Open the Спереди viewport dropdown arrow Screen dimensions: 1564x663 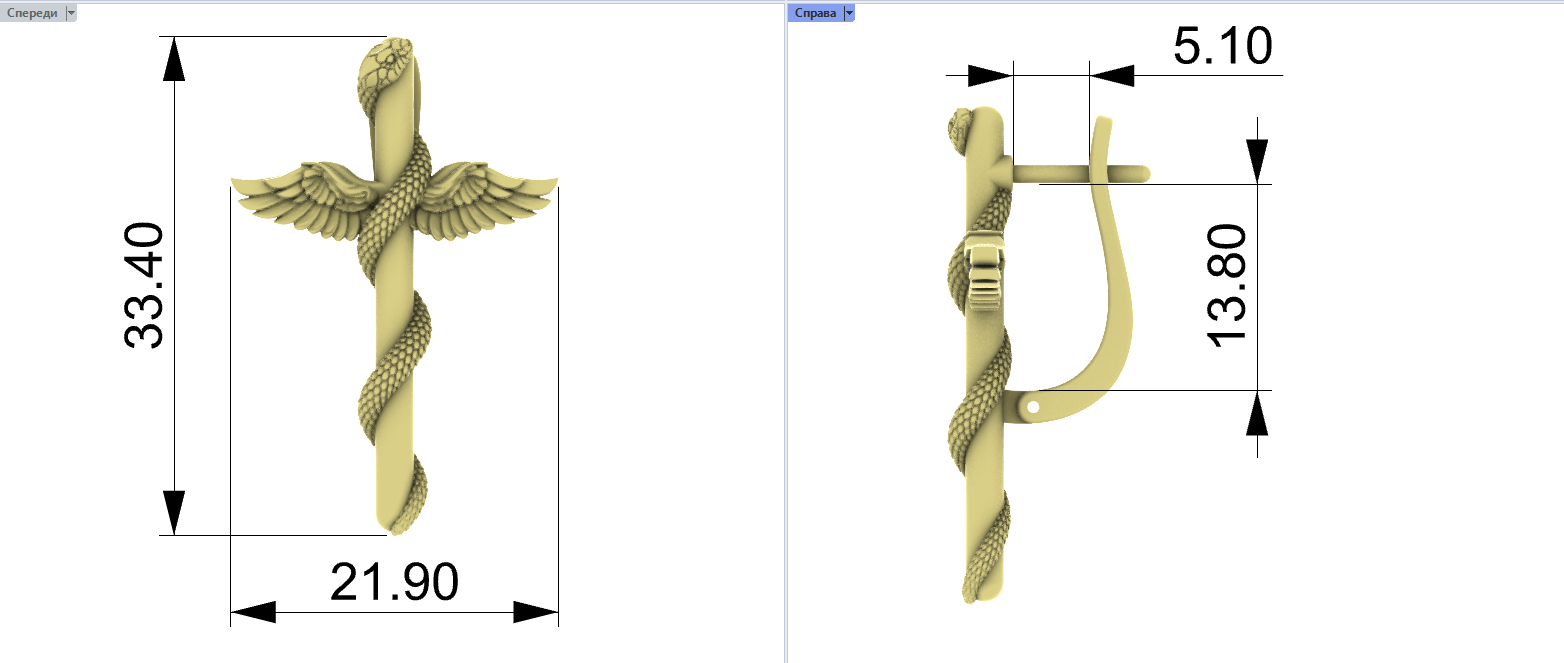pos(70,13)
